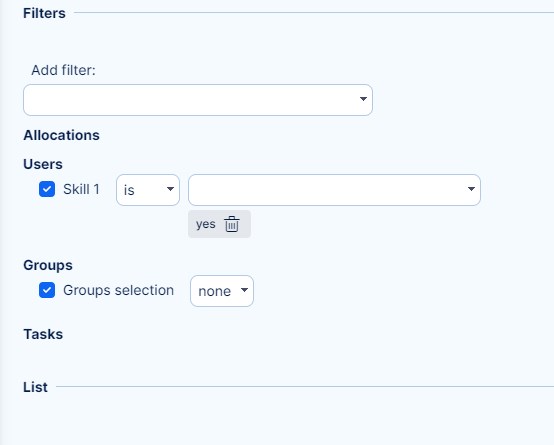
Task: Click the Allocations heading
Action: (61, 135)
